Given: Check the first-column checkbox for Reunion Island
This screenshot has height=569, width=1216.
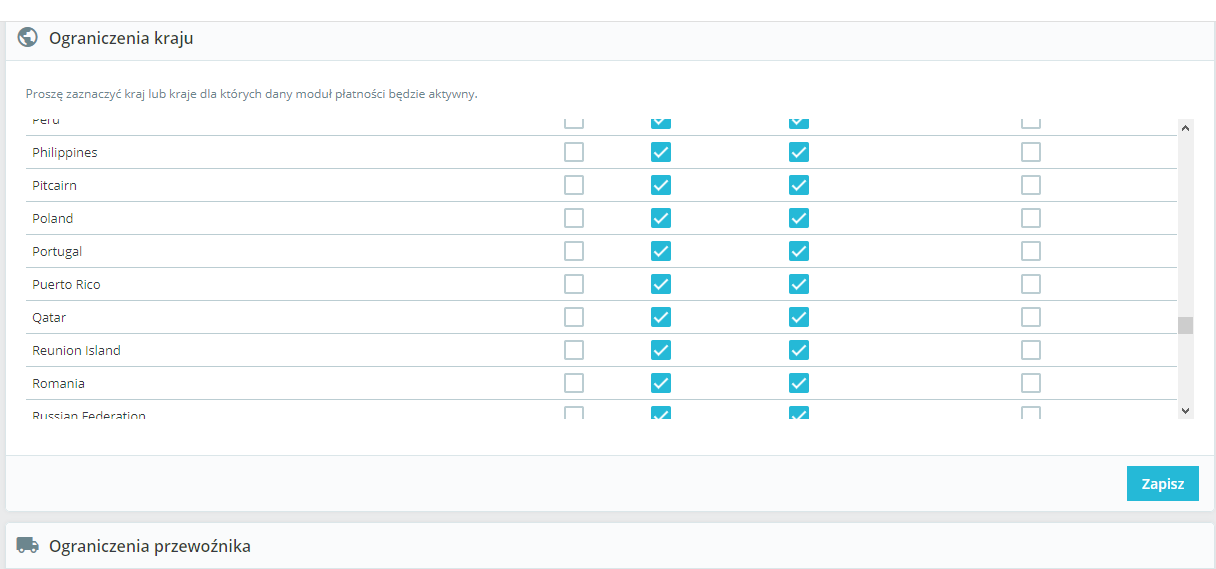Looking at the screenshot, I should click(574, 350).
